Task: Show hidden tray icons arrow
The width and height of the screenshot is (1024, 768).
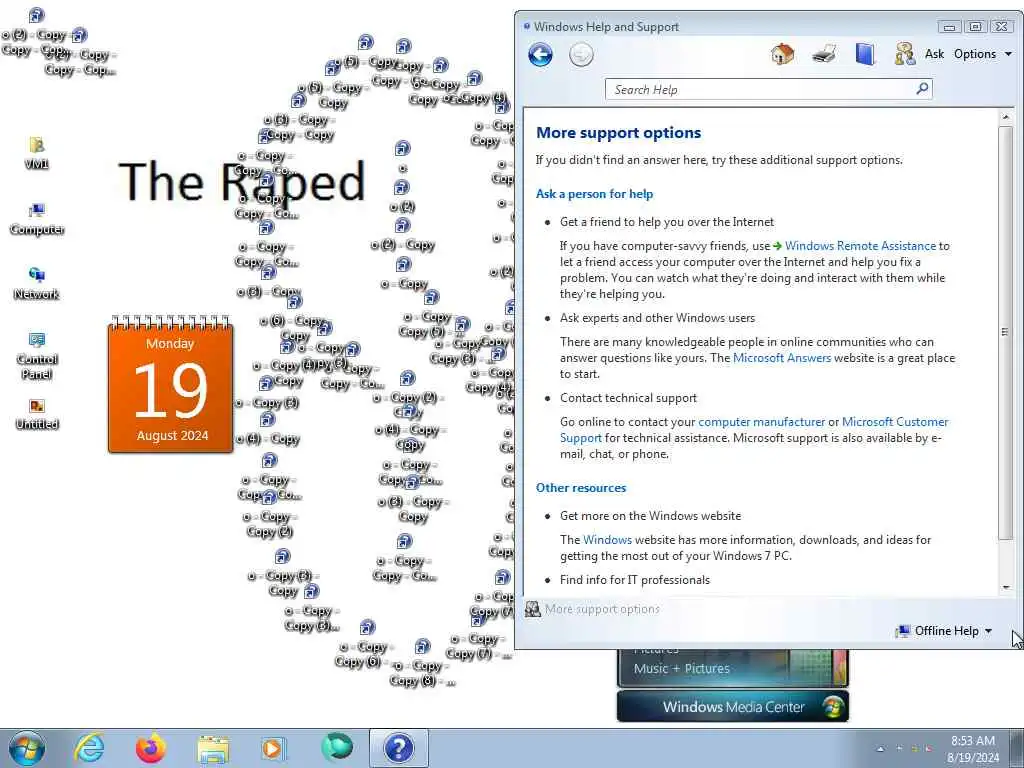Action: 880,748
